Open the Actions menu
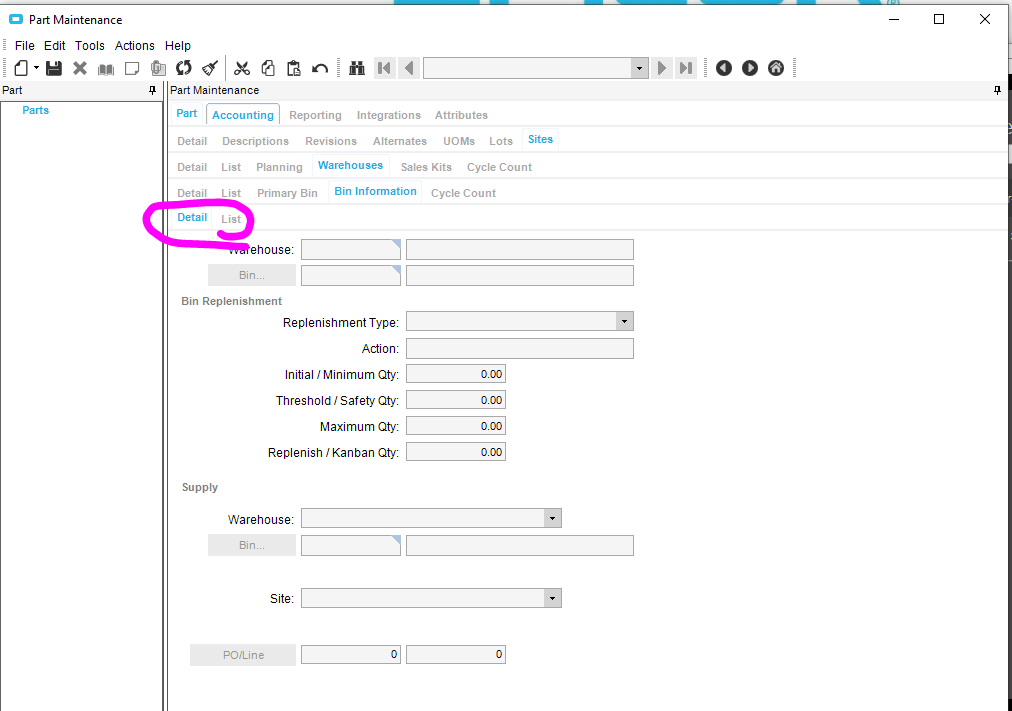 [135, 46]
